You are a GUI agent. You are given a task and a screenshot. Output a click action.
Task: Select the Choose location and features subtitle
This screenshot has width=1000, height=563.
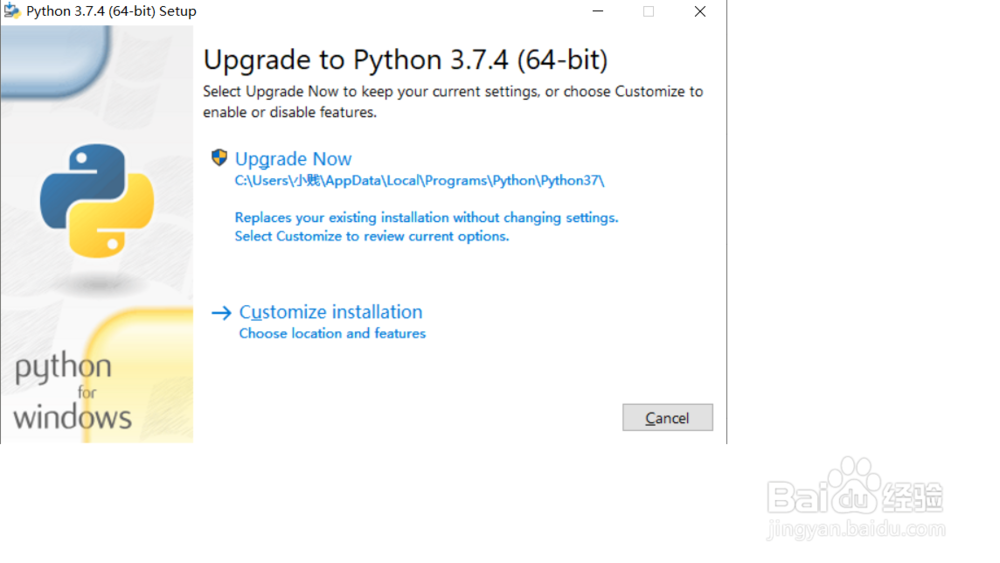pos(332,333)
